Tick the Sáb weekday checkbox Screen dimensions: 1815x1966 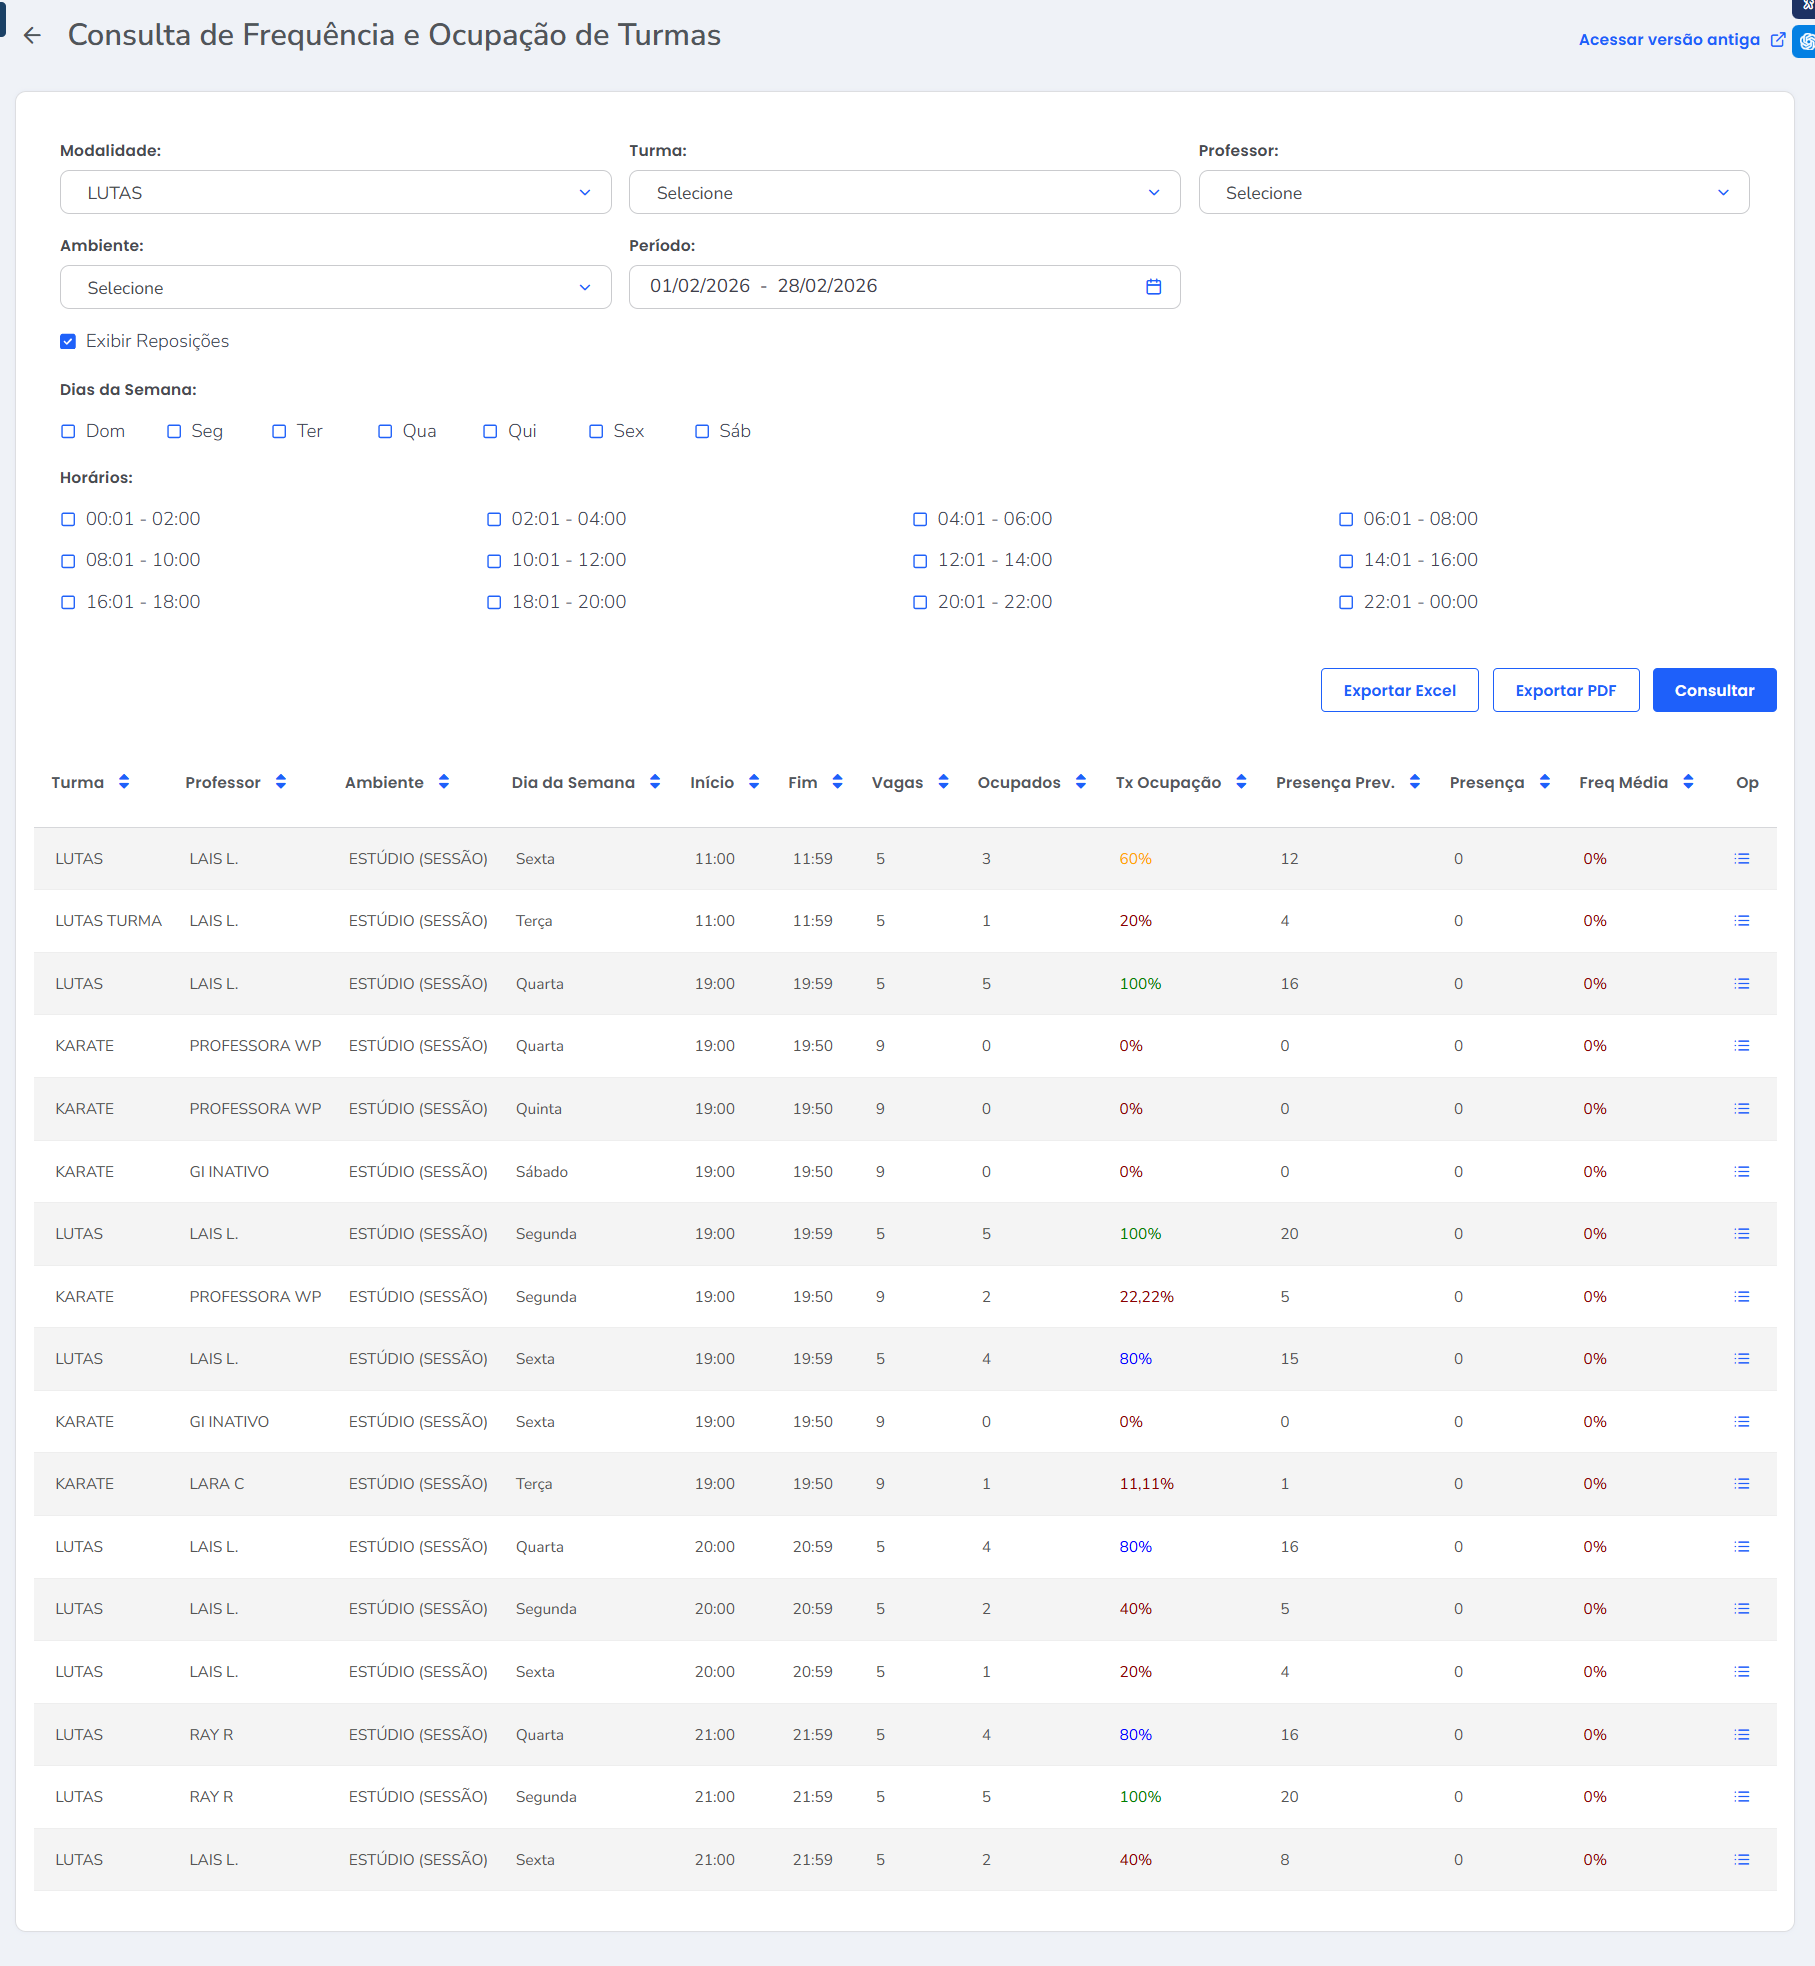click(702, 432)
